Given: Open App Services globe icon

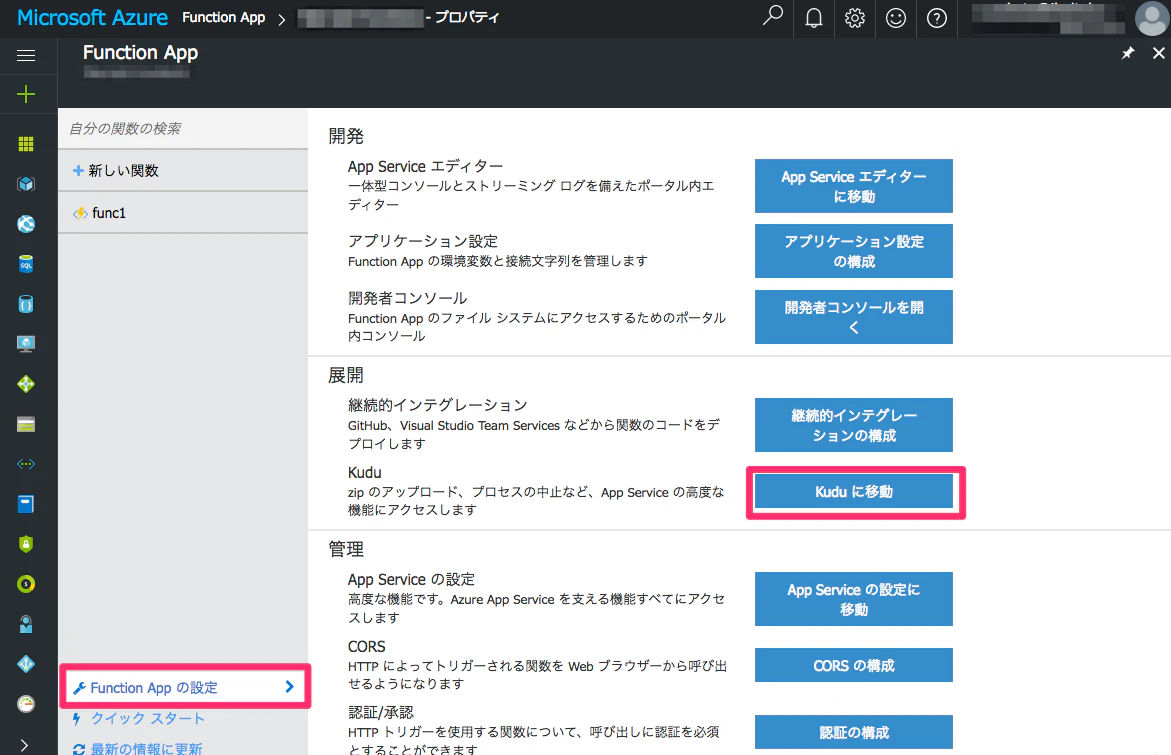Looking at the screenshot, I should (26, 224).
